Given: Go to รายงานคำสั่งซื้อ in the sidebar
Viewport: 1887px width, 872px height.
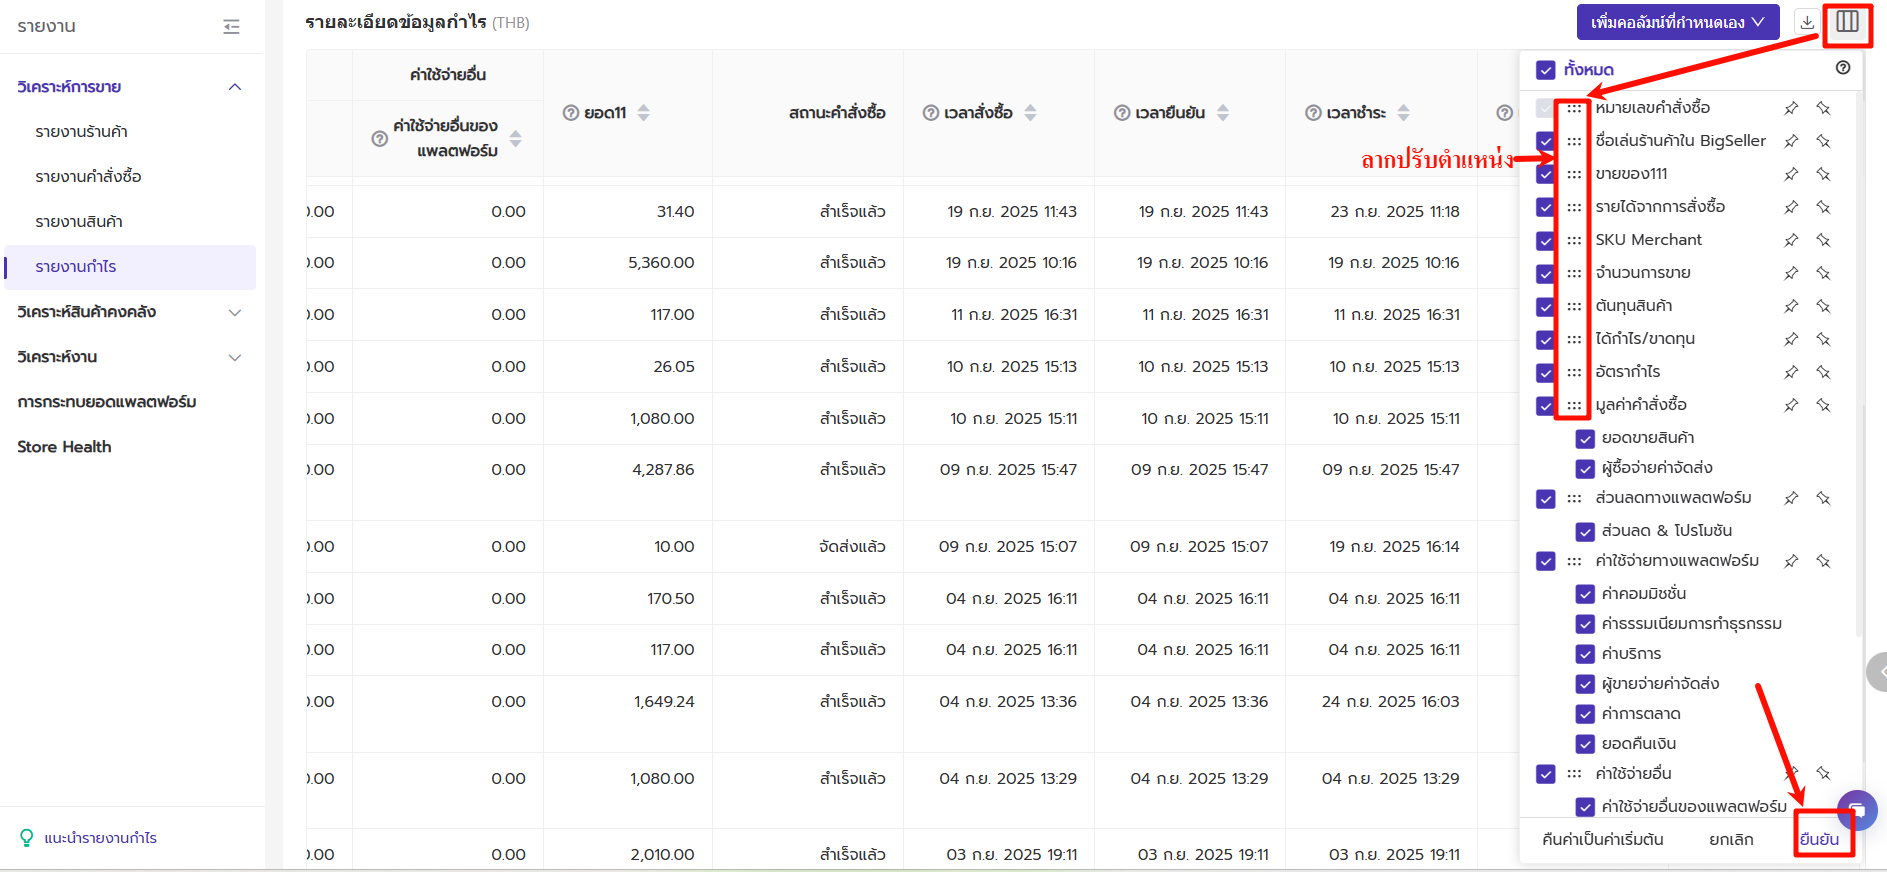Looking at the screenshot, I should (88, 177).
